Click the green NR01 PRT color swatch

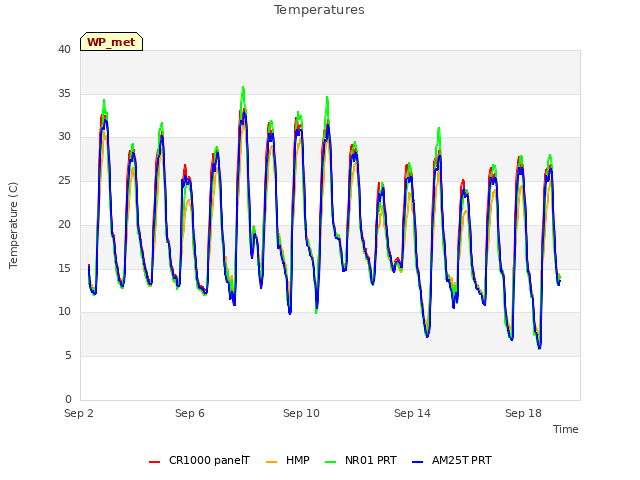(331, 462)
